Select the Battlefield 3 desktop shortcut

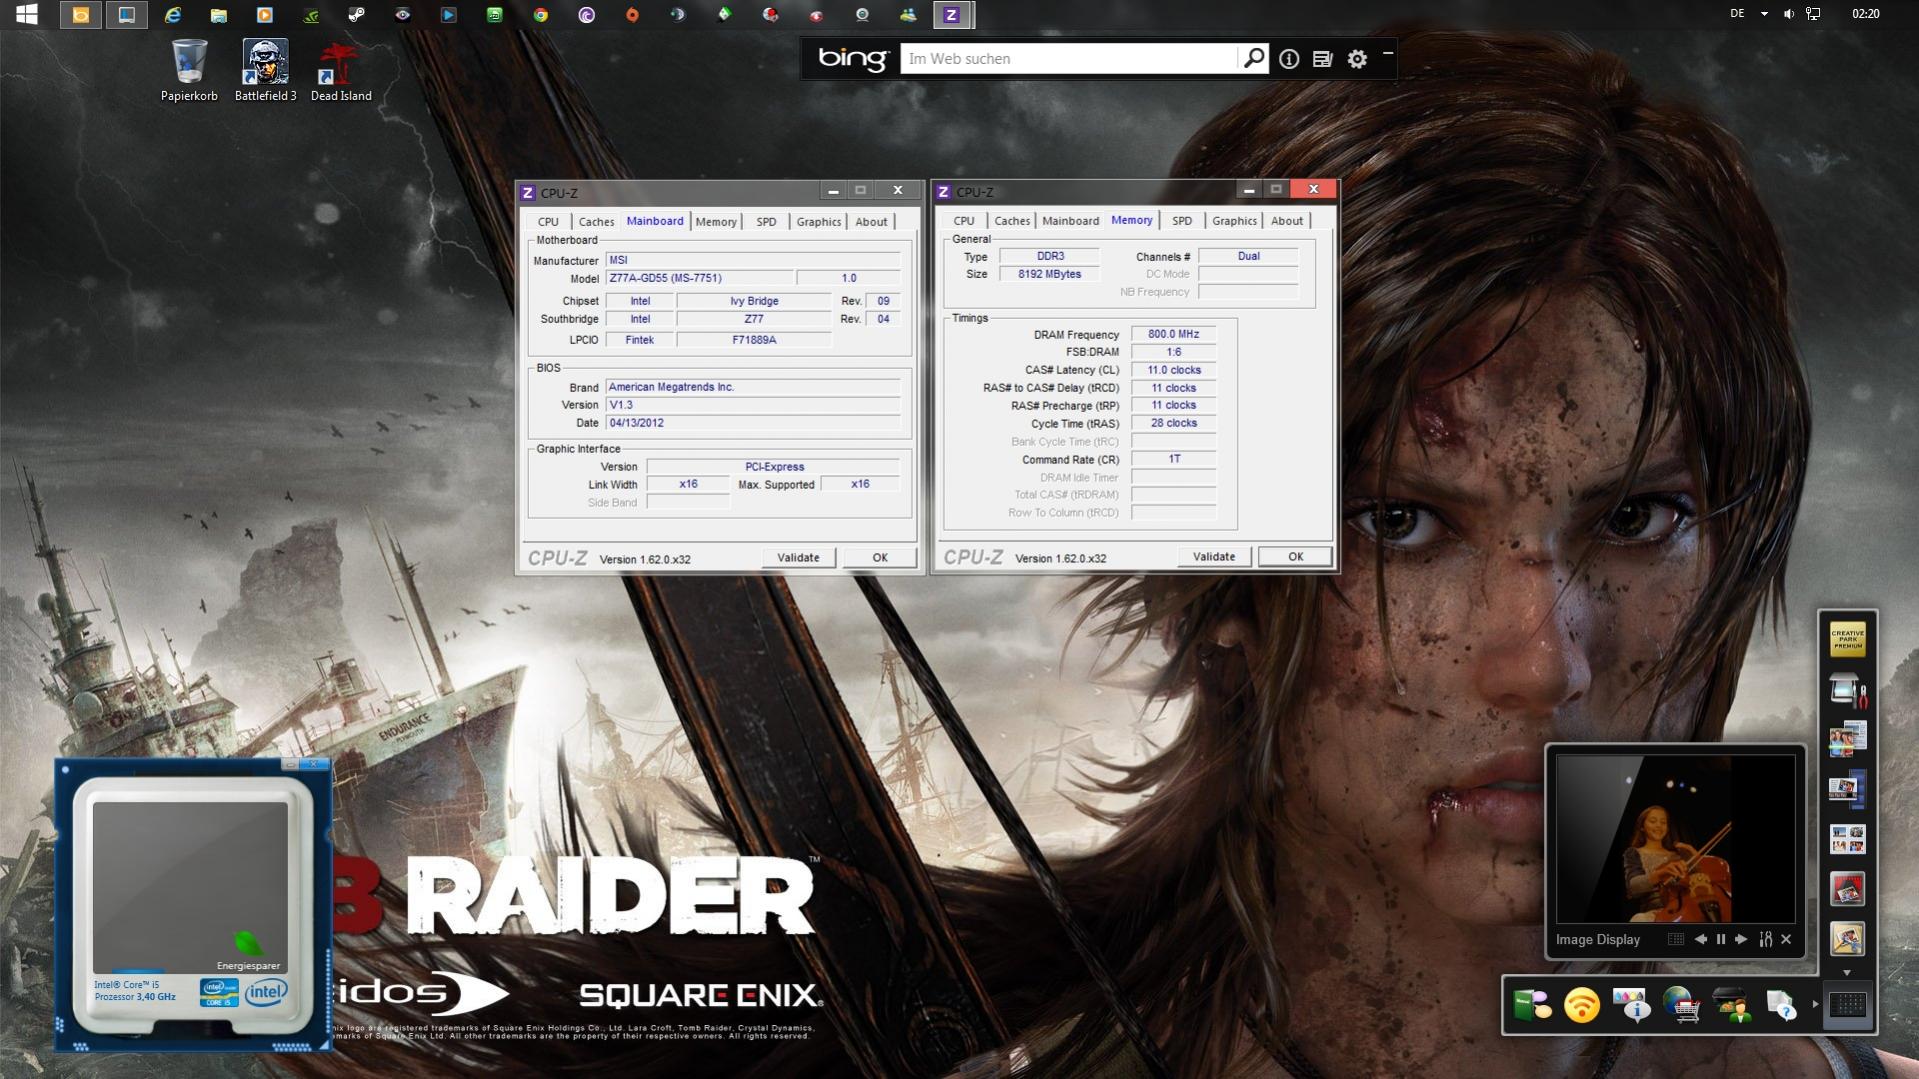click(x=265, y=70)
